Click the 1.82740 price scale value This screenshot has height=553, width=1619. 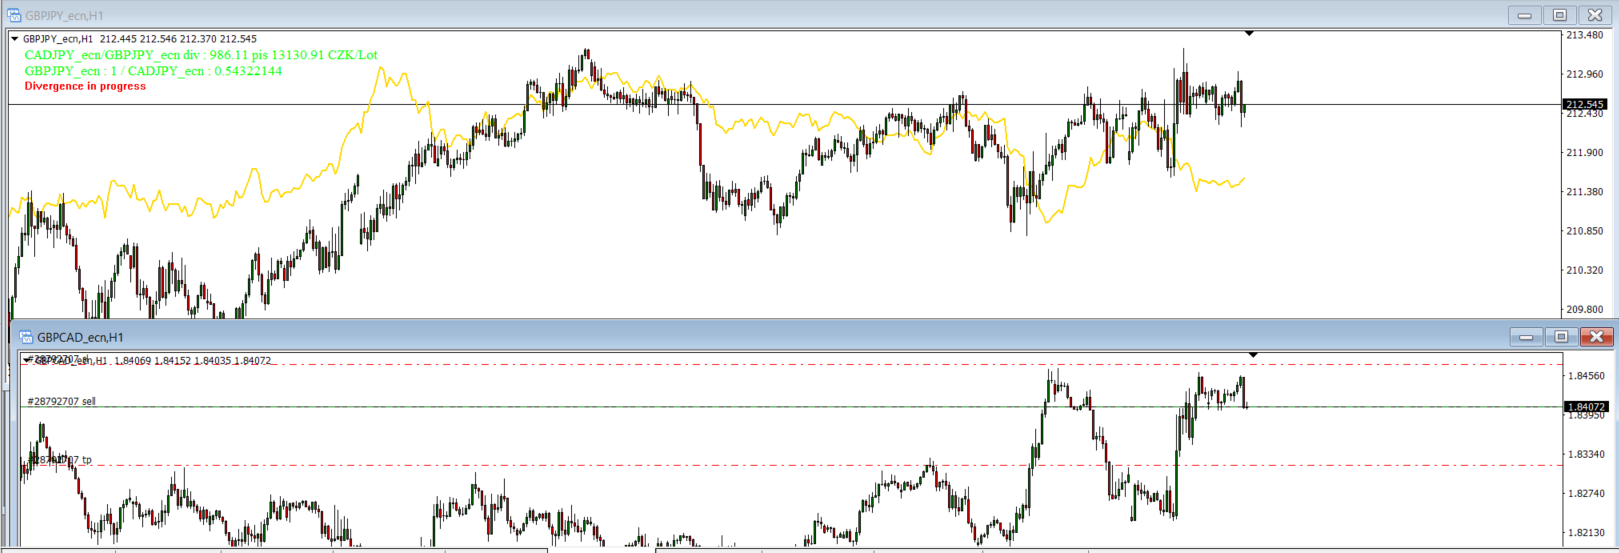pyautogui.click(x=1587, y=493)
